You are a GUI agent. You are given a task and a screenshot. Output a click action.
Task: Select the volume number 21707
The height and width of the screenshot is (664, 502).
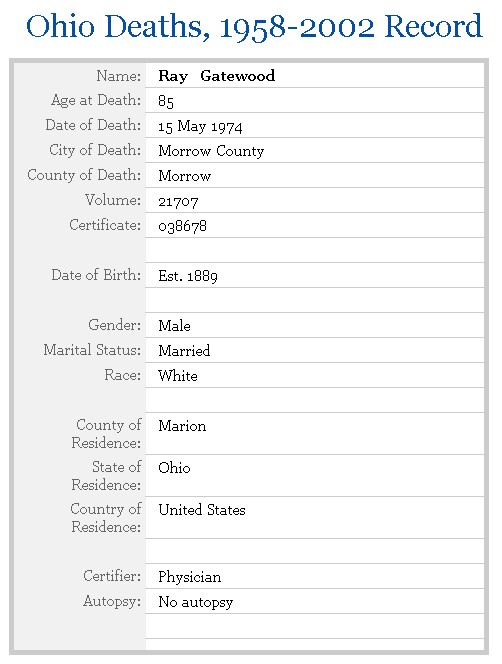tap(178, 201)
